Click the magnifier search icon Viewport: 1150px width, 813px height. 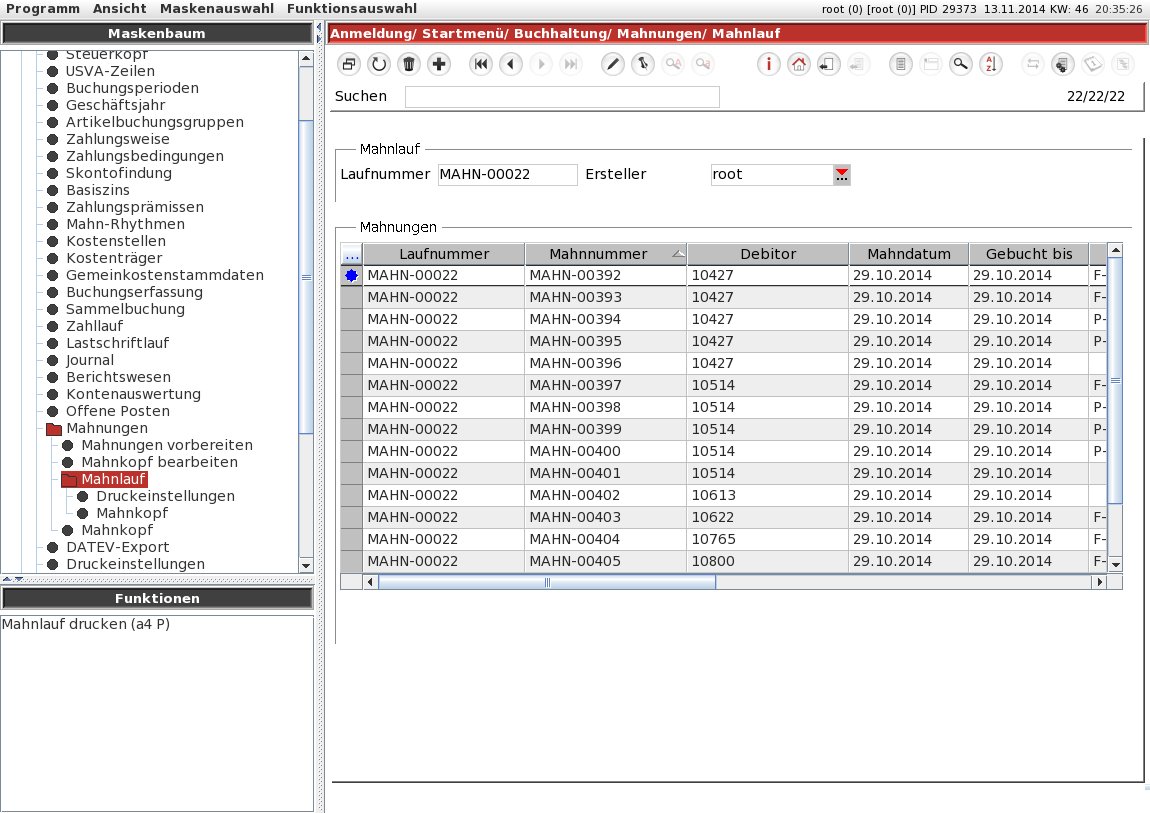coord(960,65)
